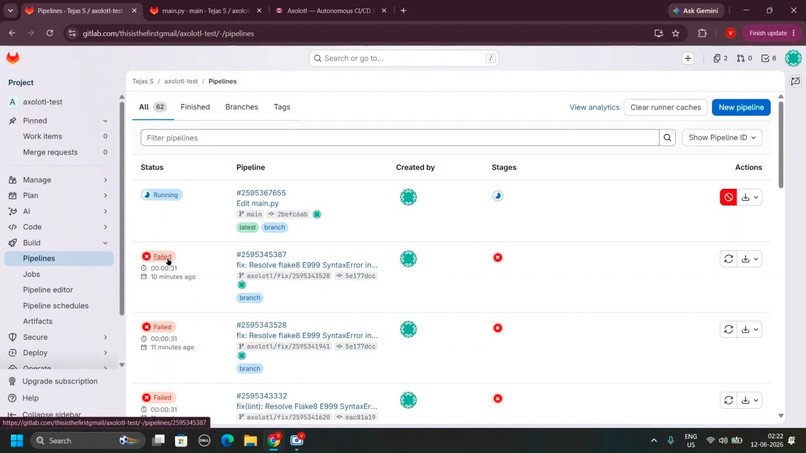
Task: Open artifacts download dropdown for pipeline #2595367655
Action: click(750, 197)
